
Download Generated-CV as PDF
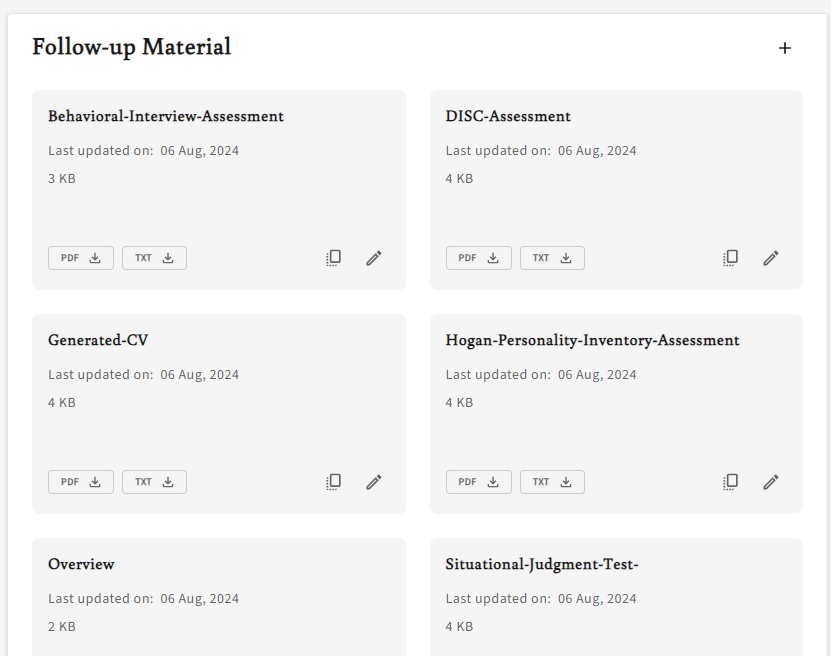(80, 481)
